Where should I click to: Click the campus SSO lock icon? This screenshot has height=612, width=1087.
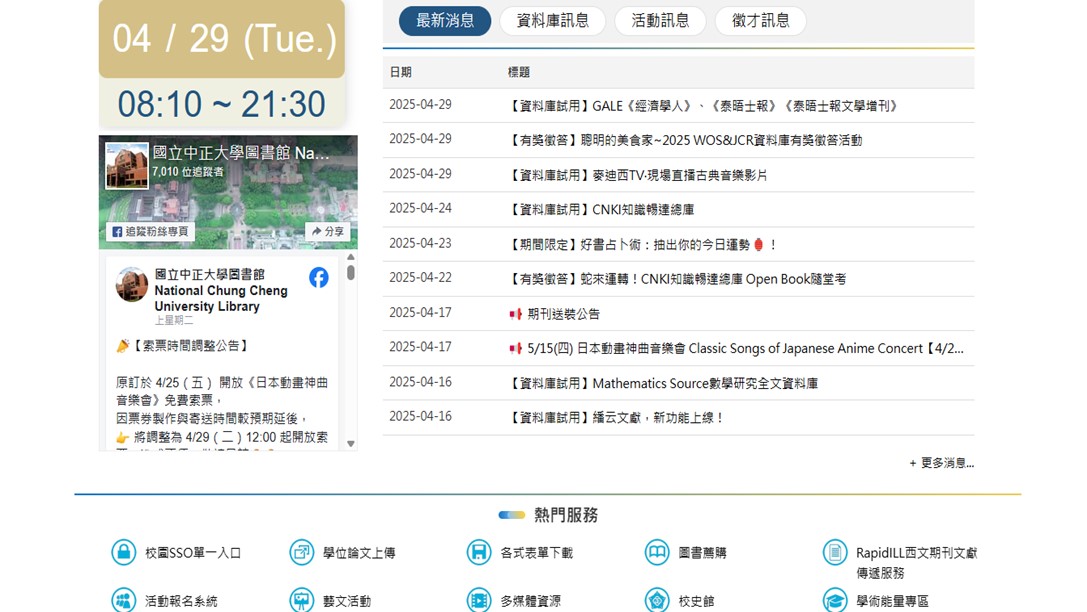(124, 552)
